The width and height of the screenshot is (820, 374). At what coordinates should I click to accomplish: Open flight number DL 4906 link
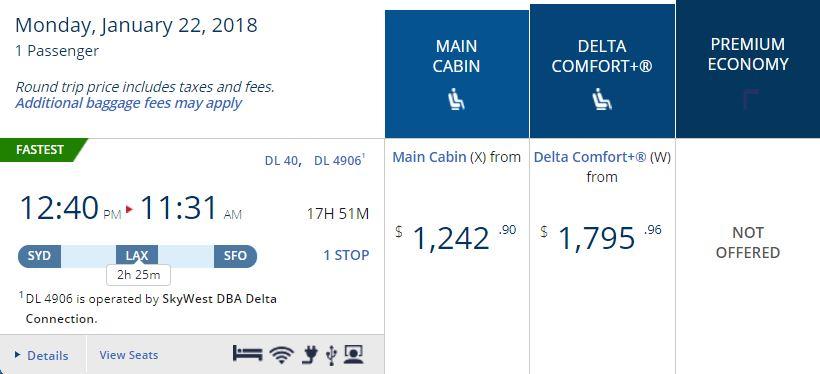[x=337, y=161]
